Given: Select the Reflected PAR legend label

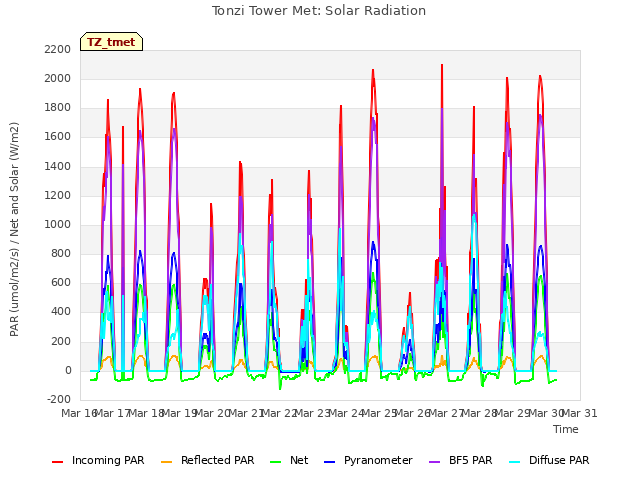Looking at the screenshot, I should coord(218,460).
